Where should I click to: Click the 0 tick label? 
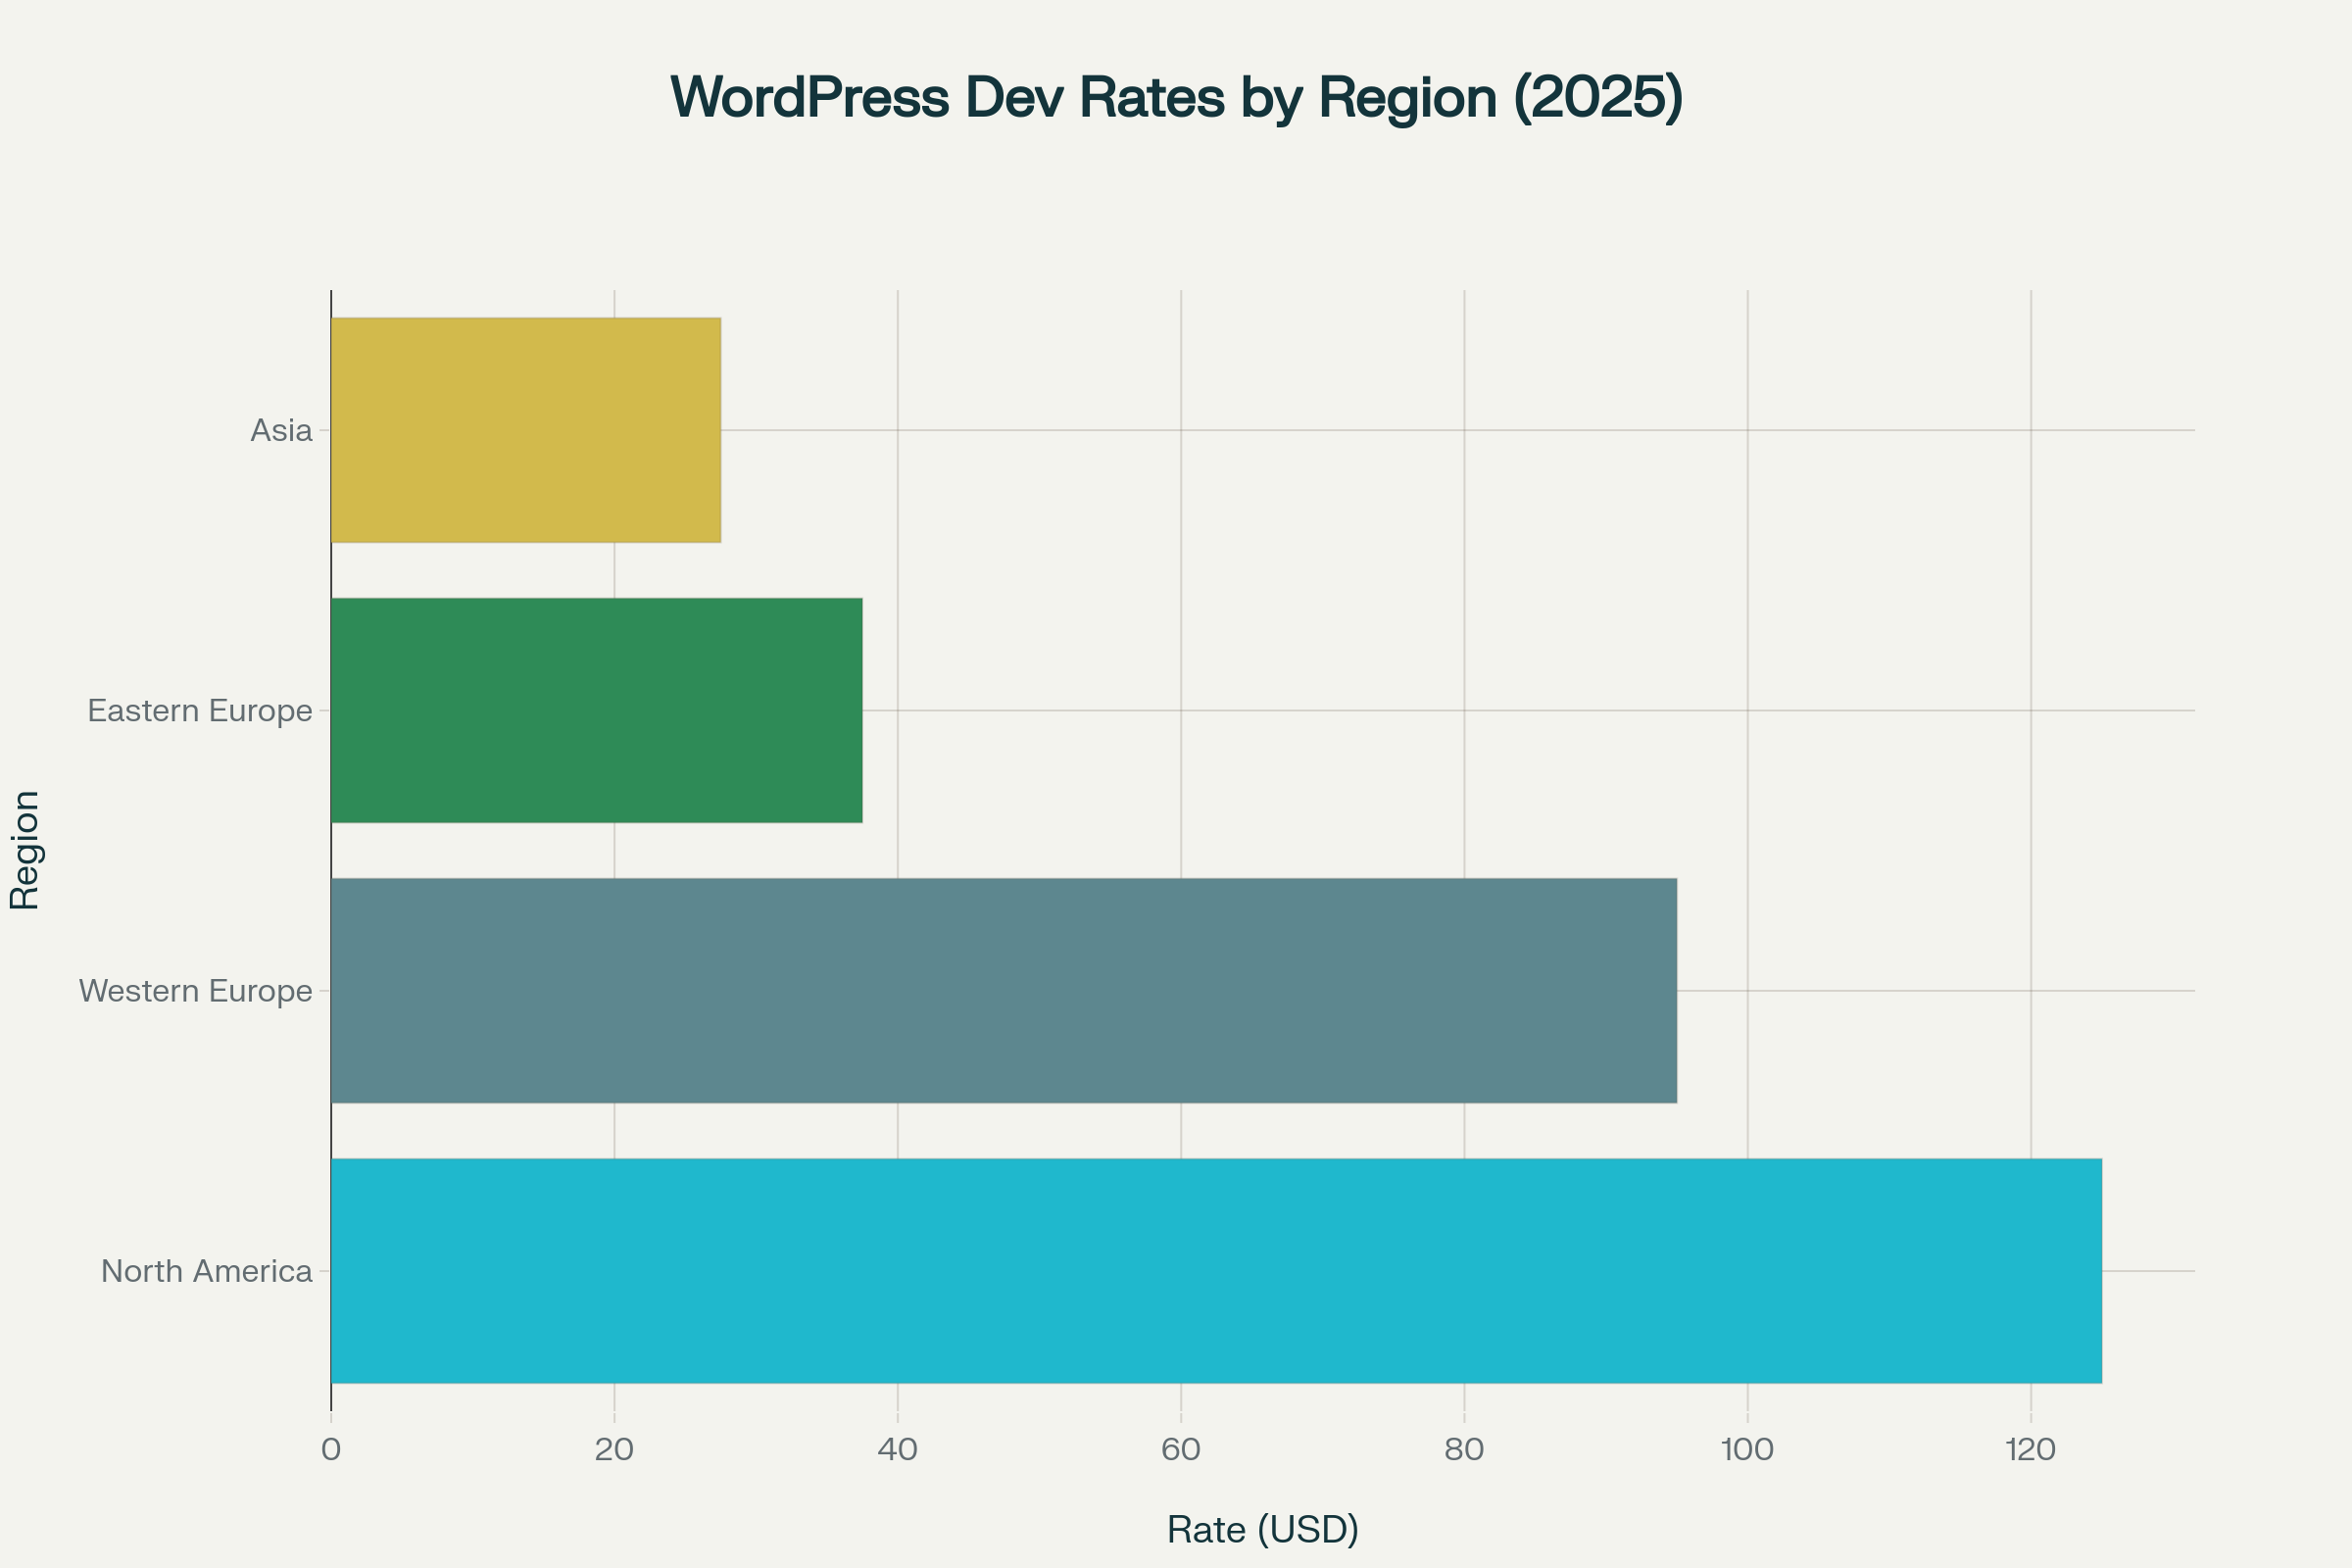[x=331, y=1450]
